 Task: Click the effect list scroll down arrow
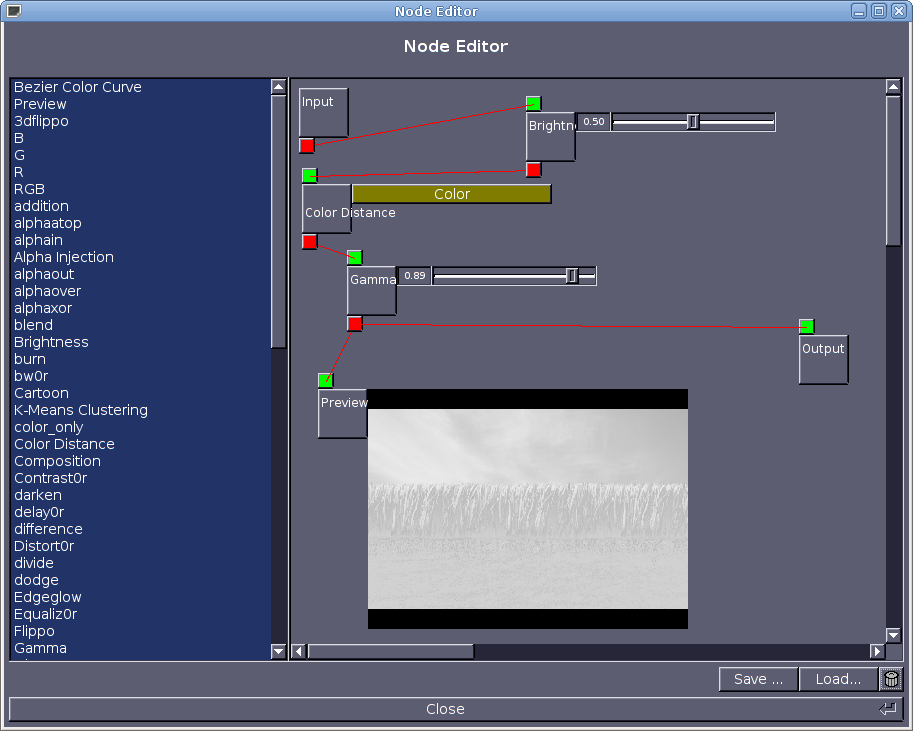[278, 651]
